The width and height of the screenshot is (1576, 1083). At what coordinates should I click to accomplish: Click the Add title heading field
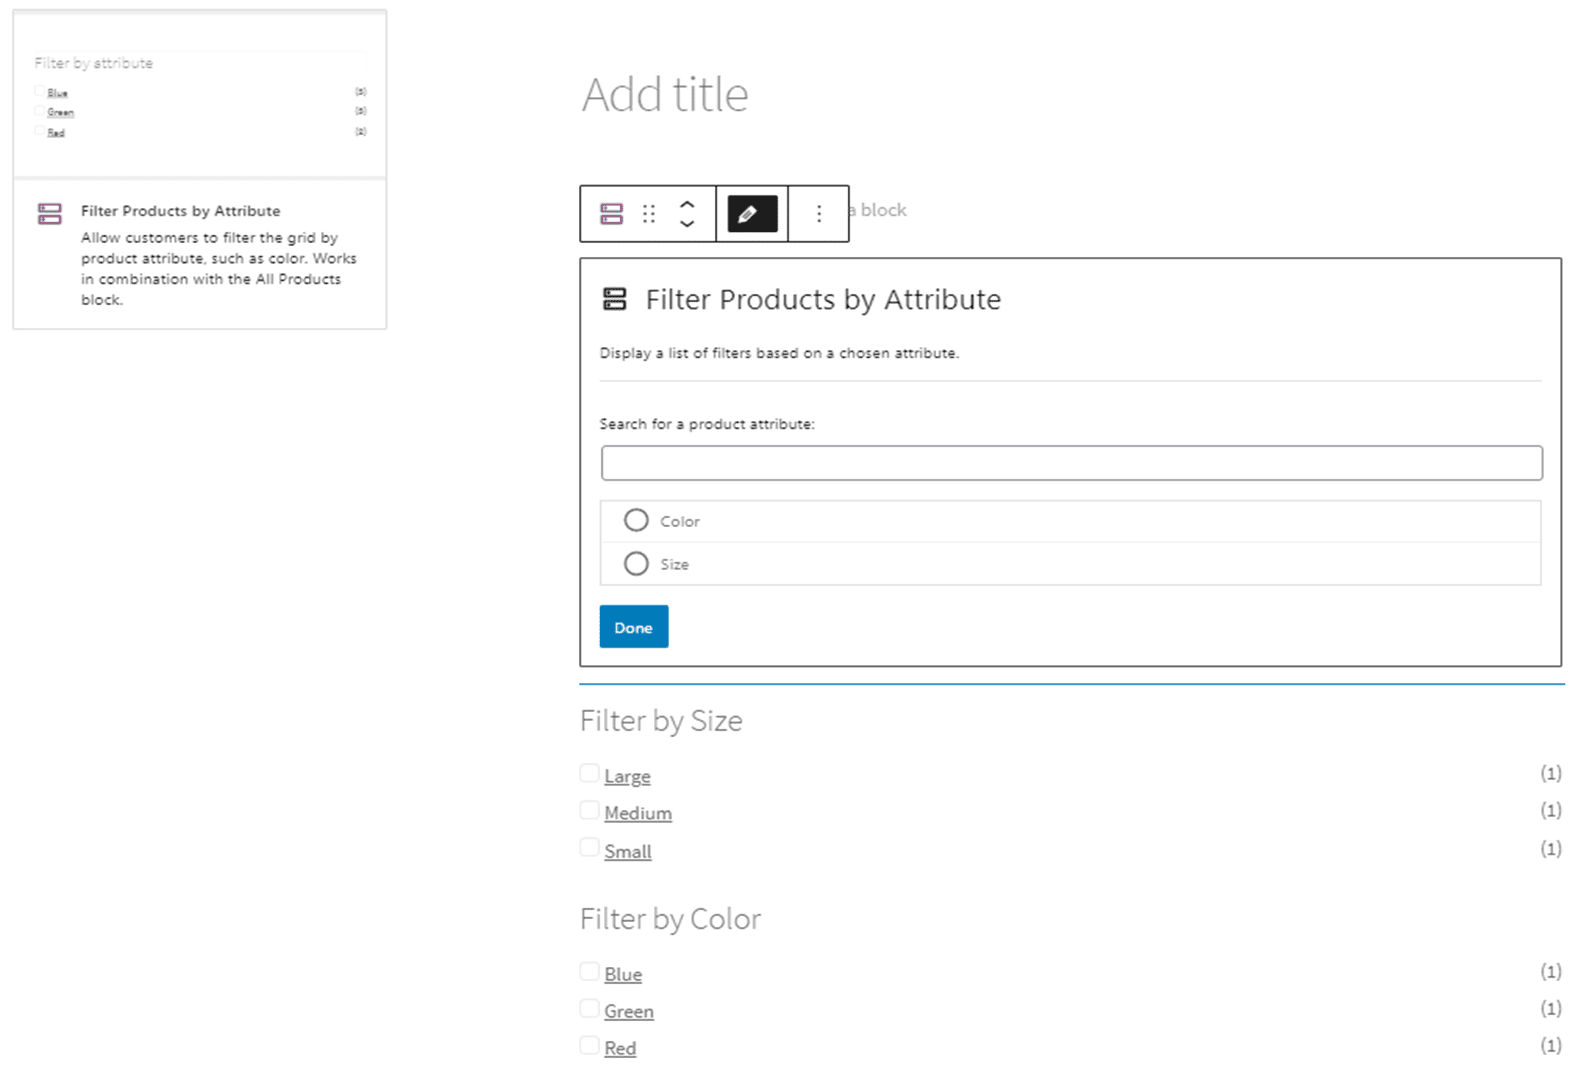(665, 95)
